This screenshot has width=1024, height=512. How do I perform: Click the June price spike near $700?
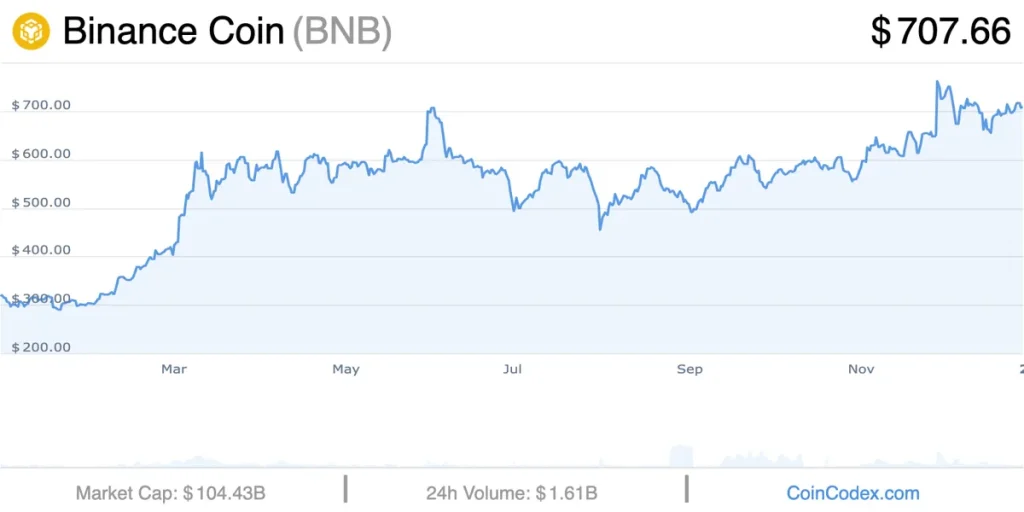coord(431,110)
